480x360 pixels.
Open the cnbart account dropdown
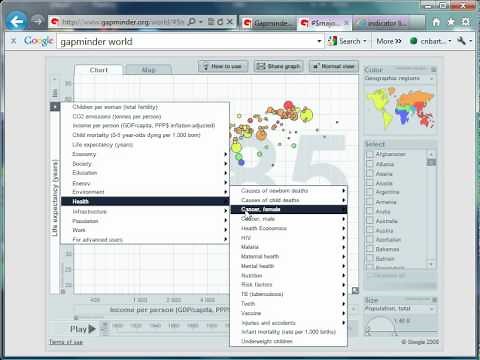click(430, 41)
